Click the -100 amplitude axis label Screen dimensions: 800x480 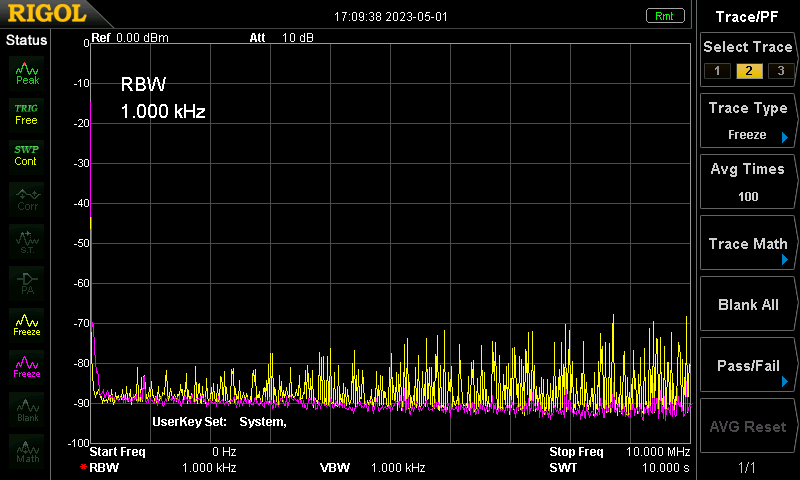[x=79, y=443]
